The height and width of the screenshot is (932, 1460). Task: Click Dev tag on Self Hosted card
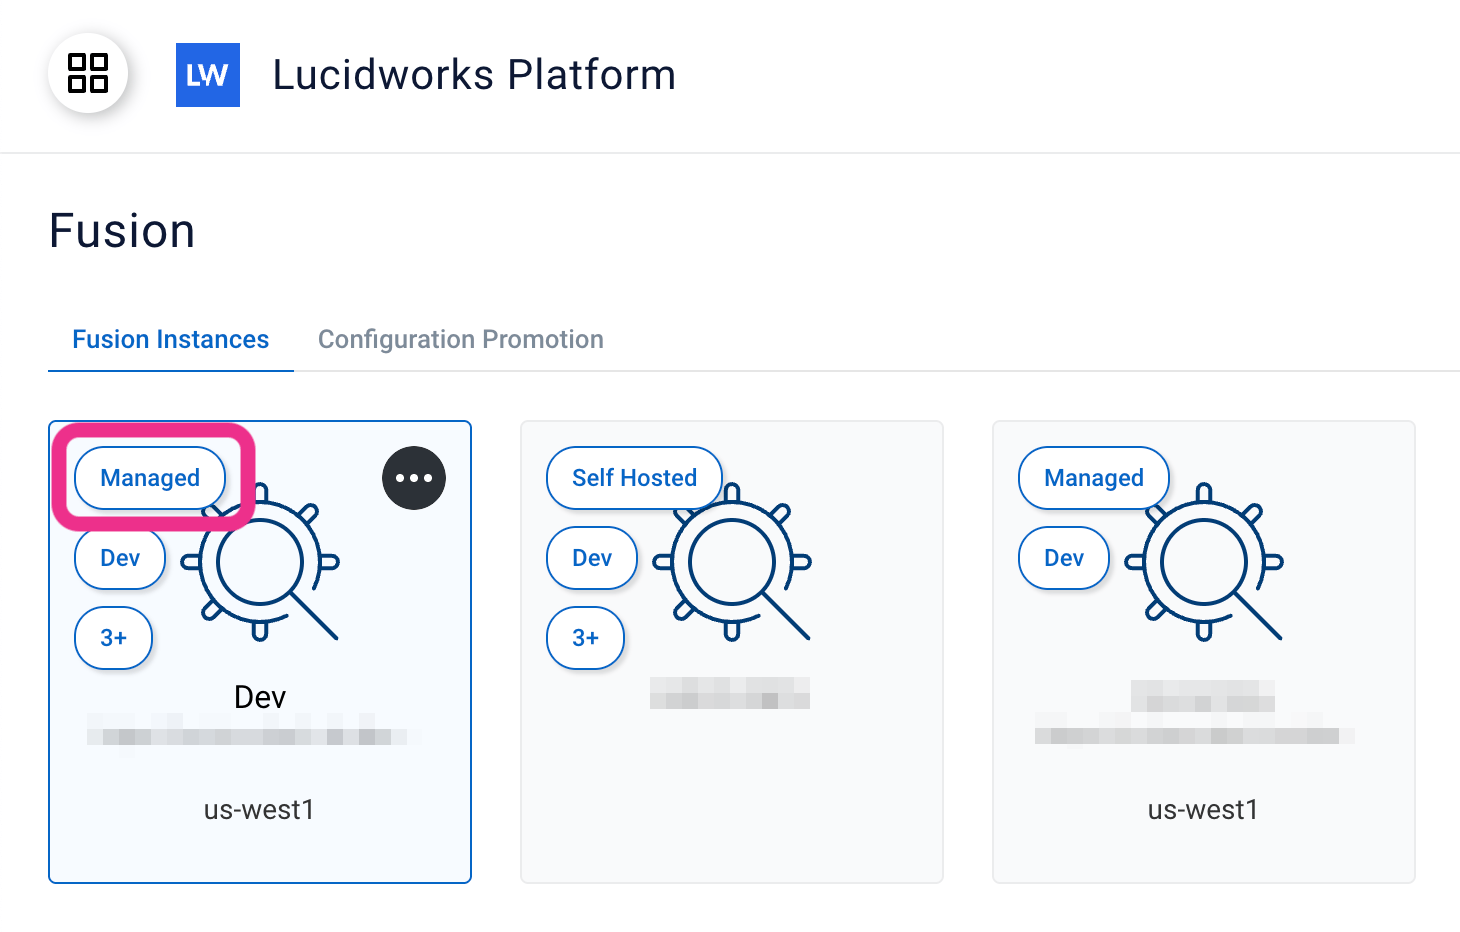point(592,558)
